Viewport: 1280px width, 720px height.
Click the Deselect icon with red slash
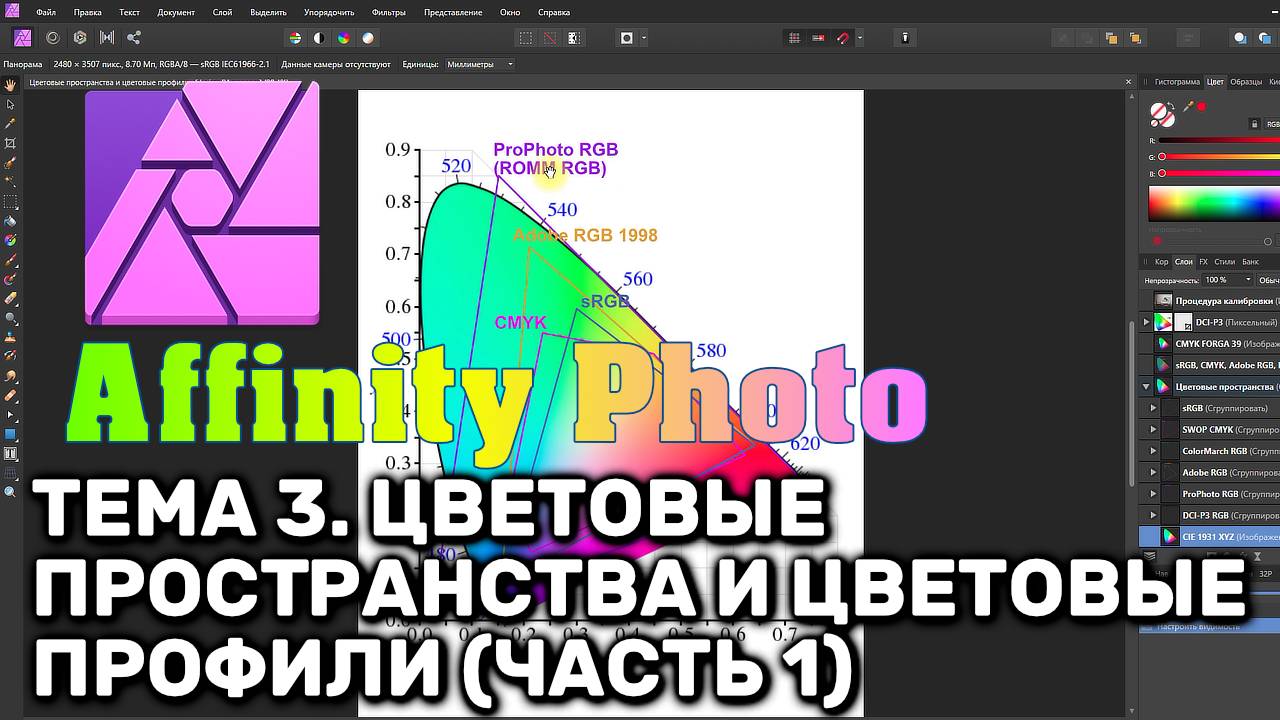[550, 38]
